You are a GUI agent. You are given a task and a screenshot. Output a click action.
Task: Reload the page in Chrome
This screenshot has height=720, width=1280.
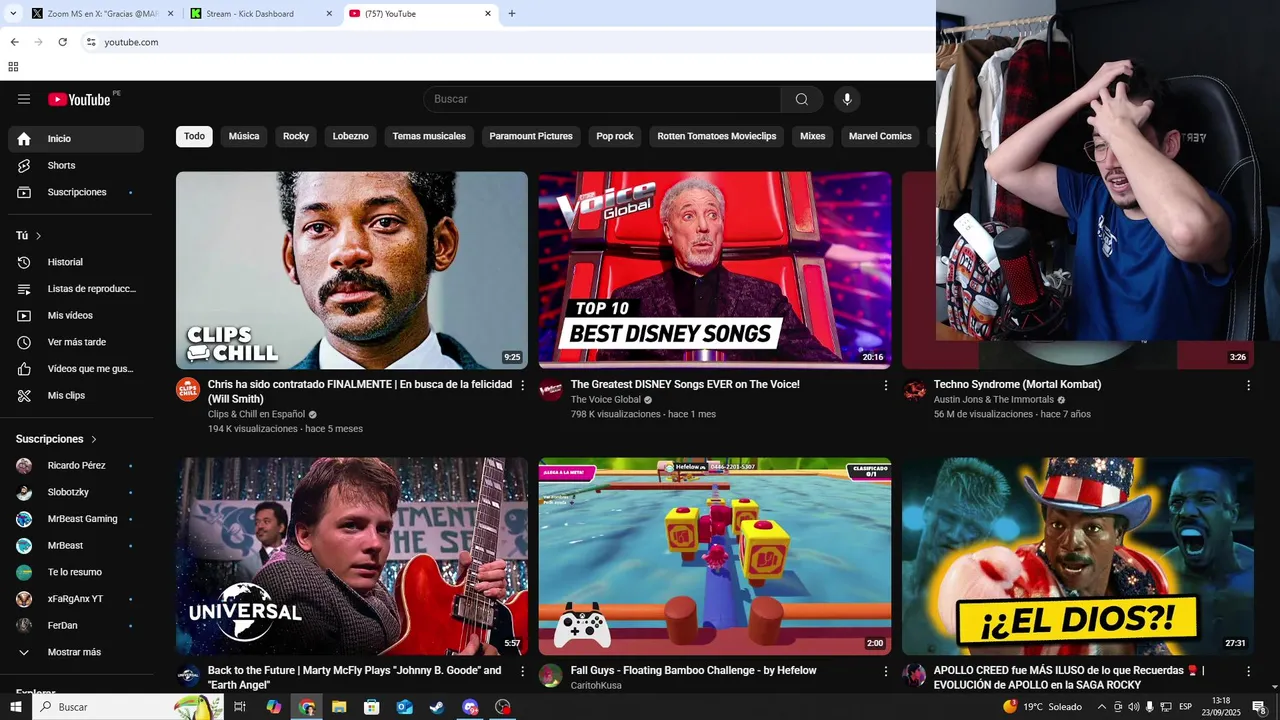[62, 42]
